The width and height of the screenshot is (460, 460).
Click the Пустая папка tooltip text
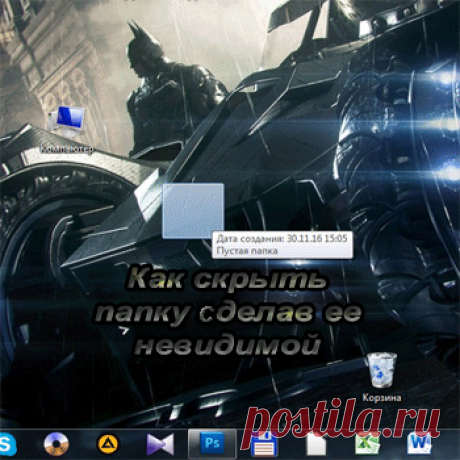247,251
